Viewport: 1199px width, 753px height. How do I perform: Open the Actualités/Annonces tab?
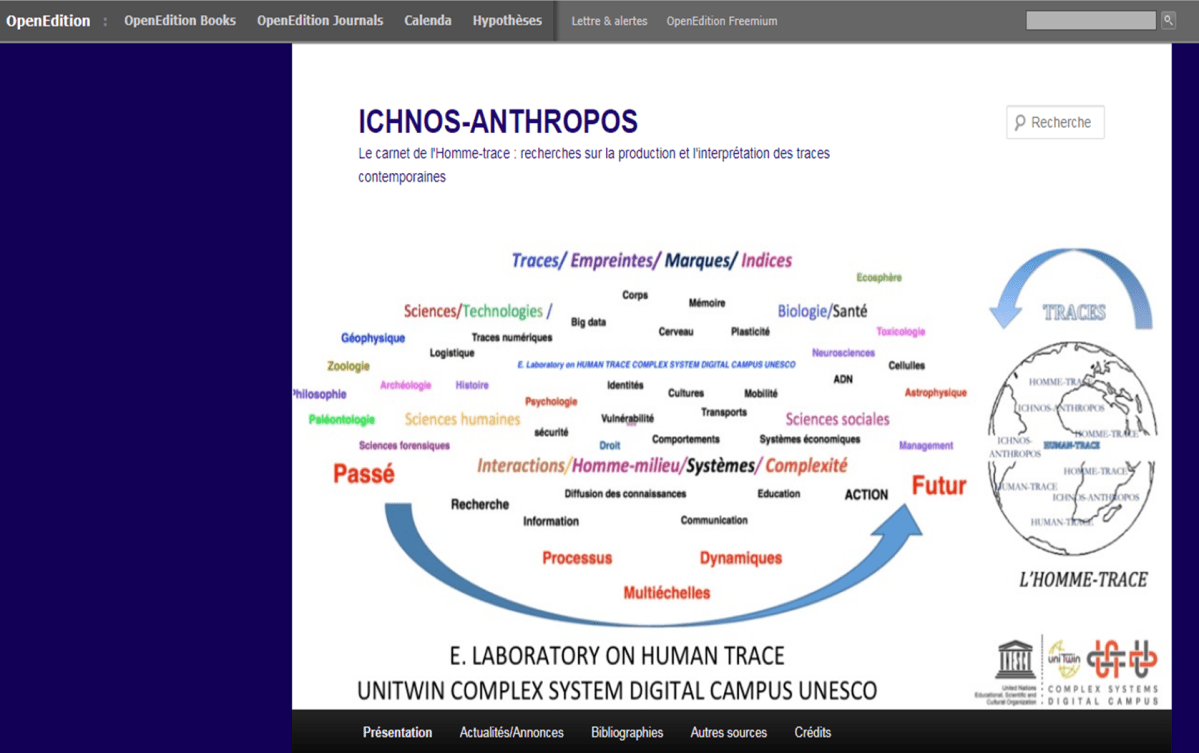(511, 732)
